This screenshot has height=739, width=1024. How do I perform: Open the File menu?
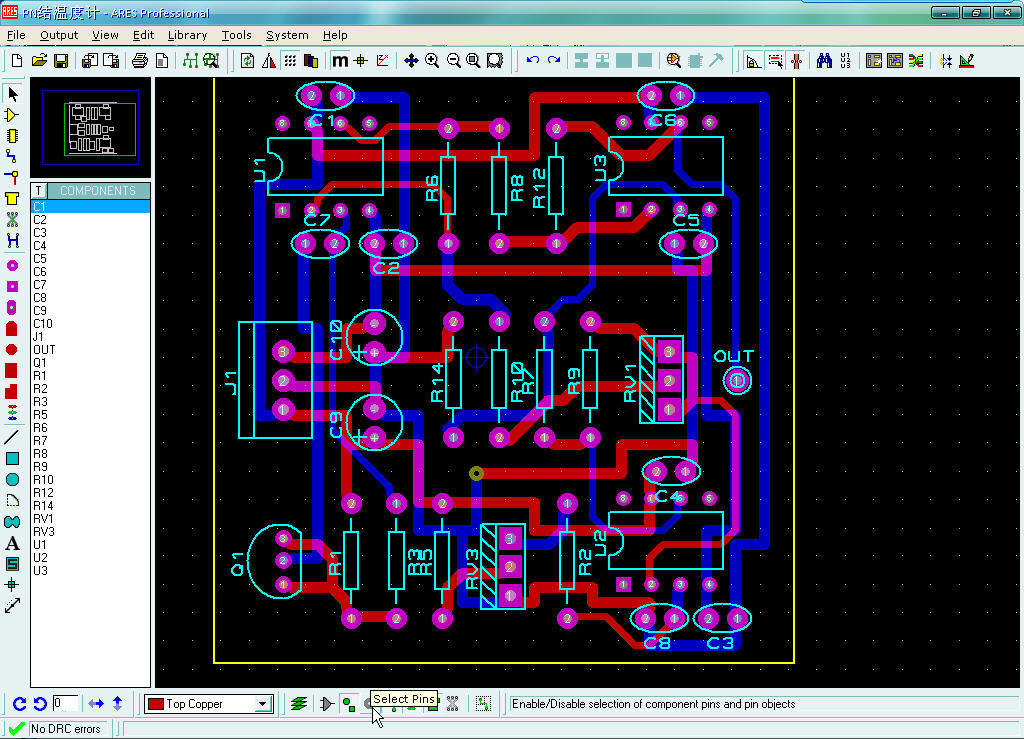tap(16, 35)
